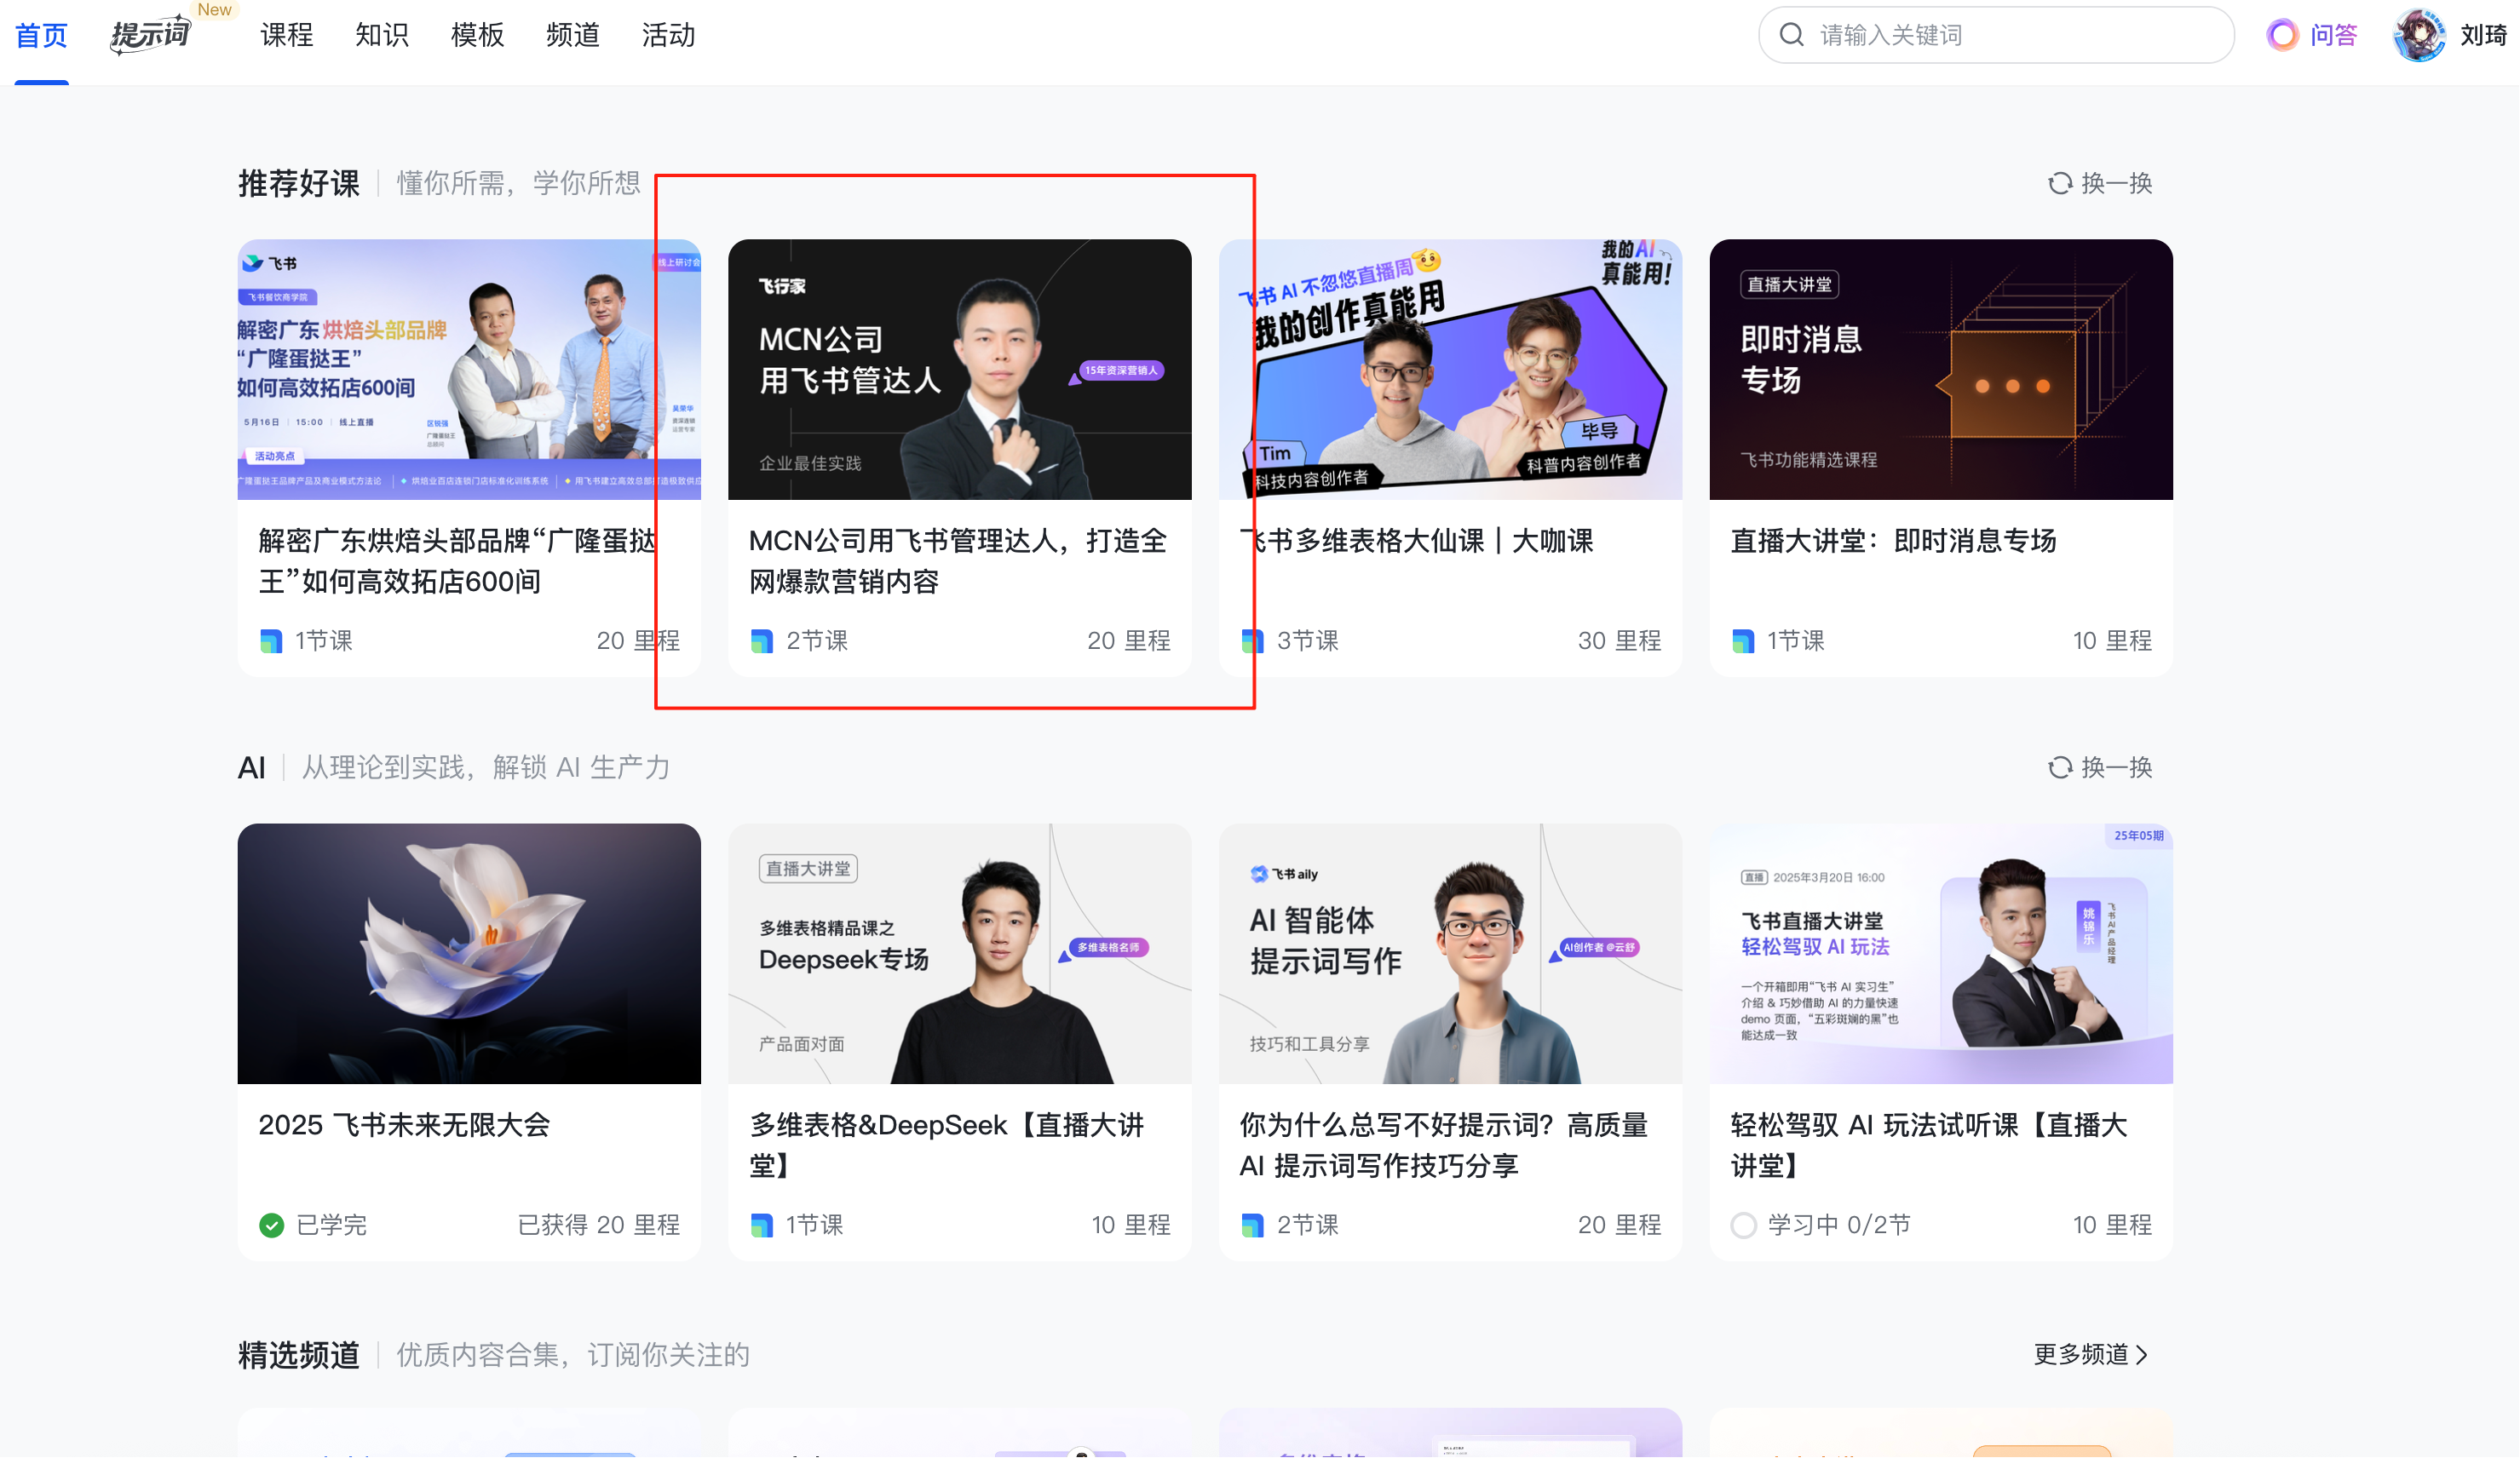Click 30 里程 on 大仙课 card

pos(1619,641)
